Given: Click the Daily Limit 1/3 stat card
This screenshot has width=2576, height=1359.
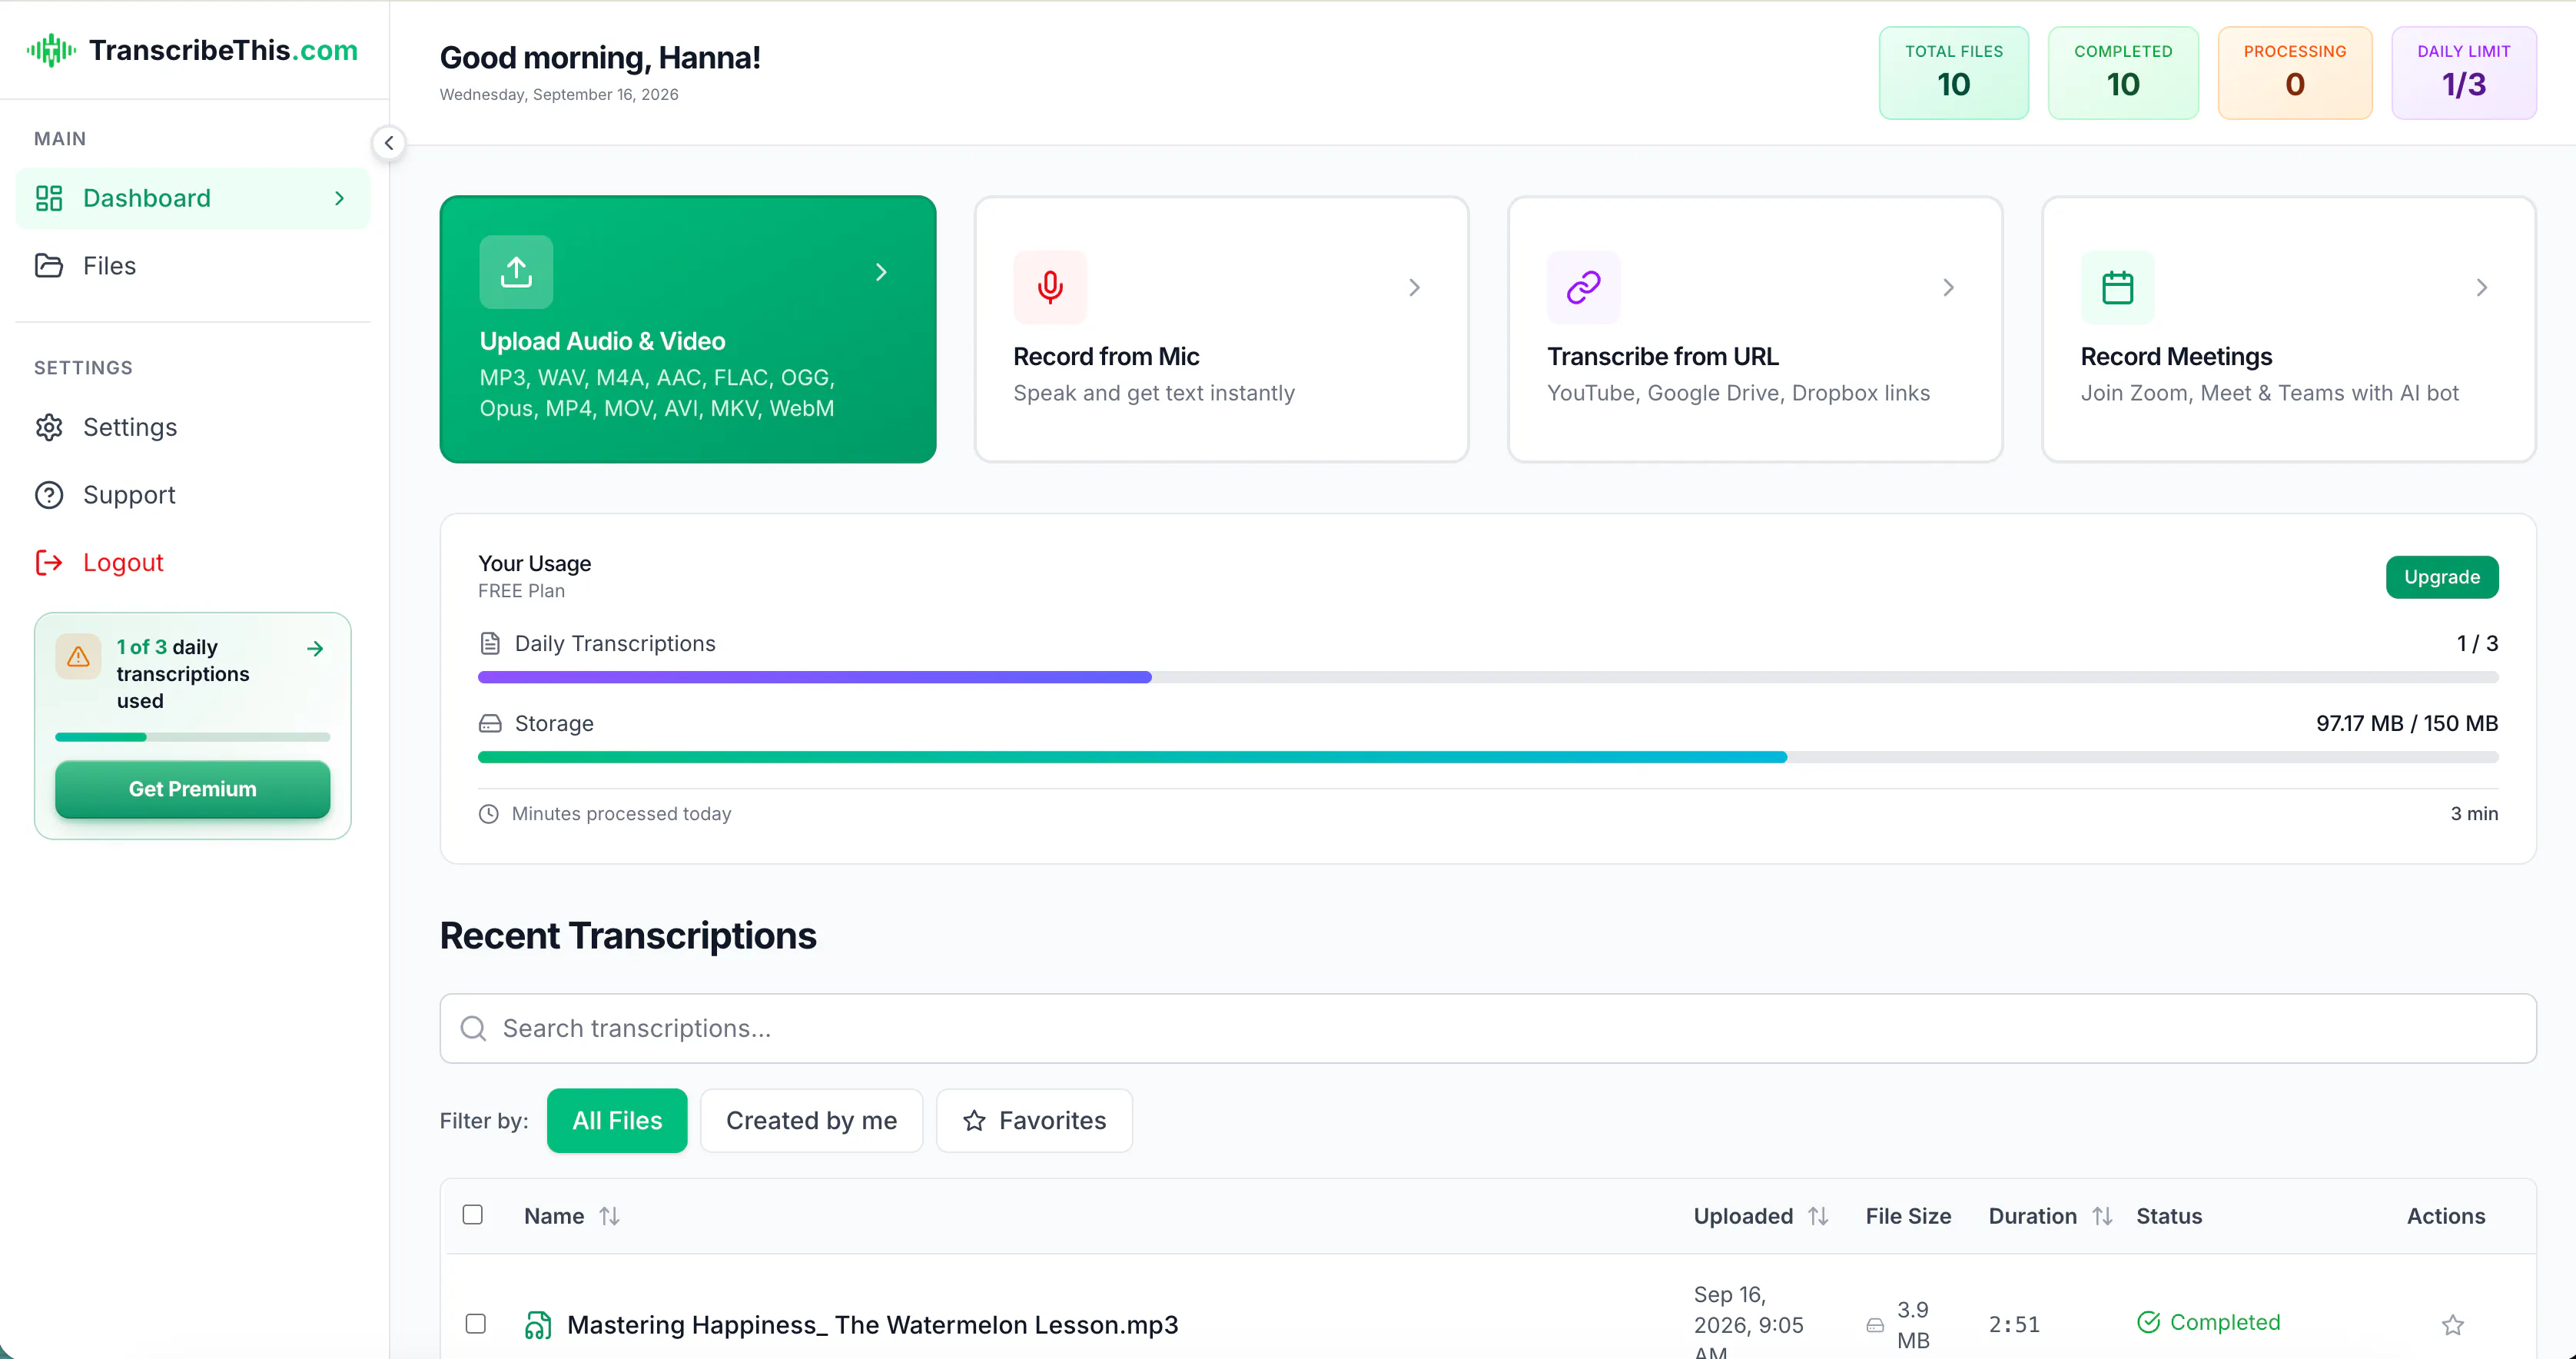Looking at the screenshot, I should (x=2464, y=73).
